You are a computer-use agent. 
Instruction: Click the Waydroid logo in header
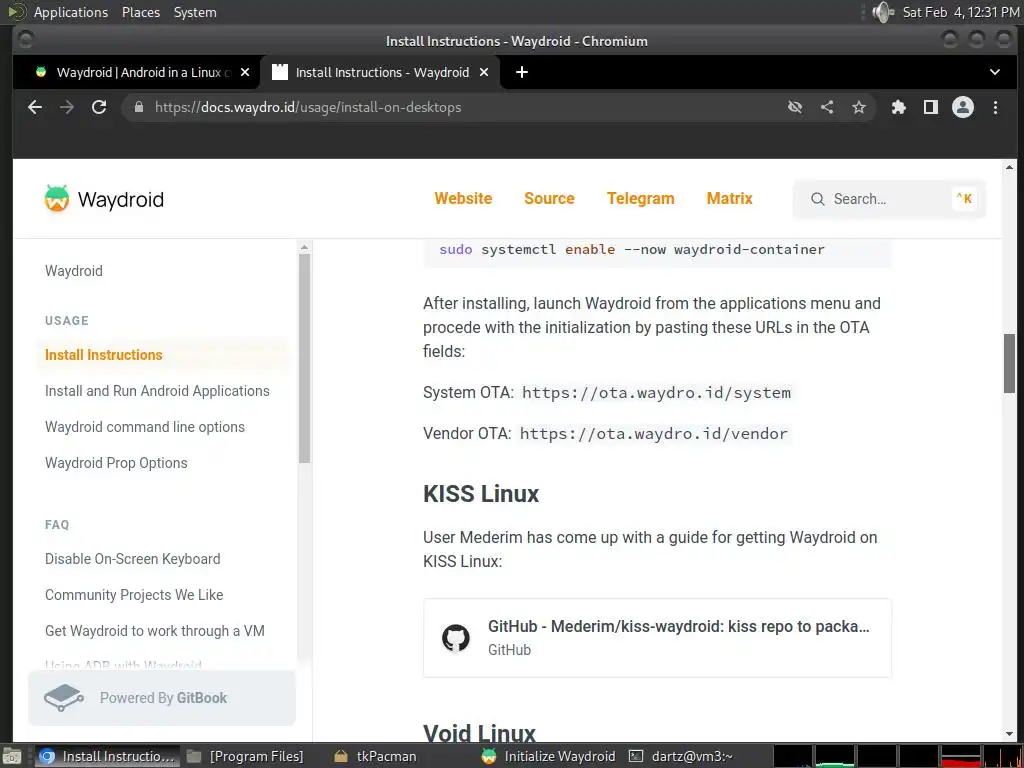pos(104,199)
